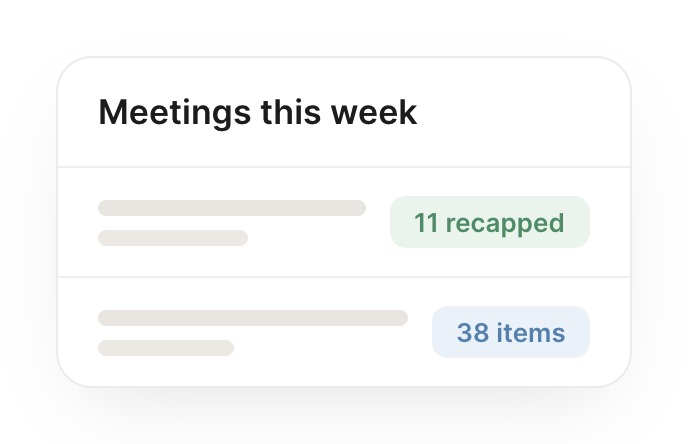Screen dimensions: 688x444
Task: Click the divider between the two meeting rows
Action: (x=344, y=277)
